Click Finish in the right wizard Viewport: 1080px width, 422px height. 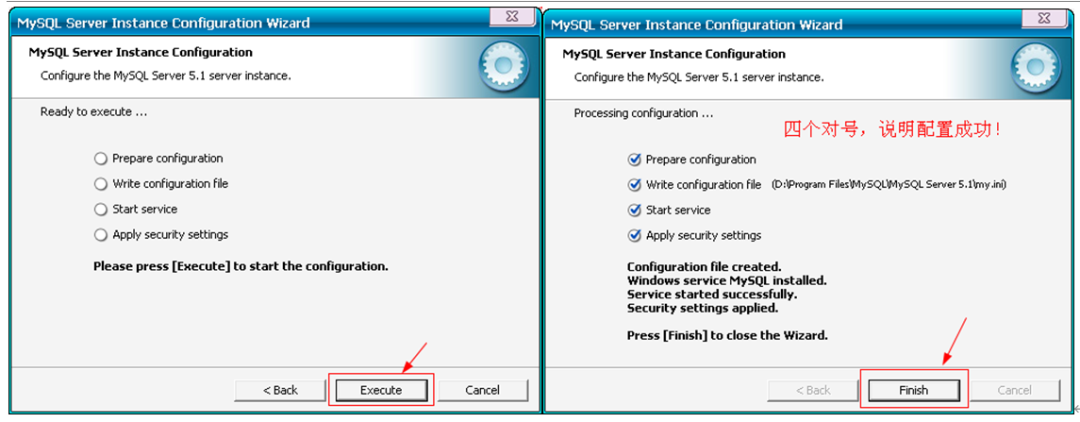tap(913, 390)
